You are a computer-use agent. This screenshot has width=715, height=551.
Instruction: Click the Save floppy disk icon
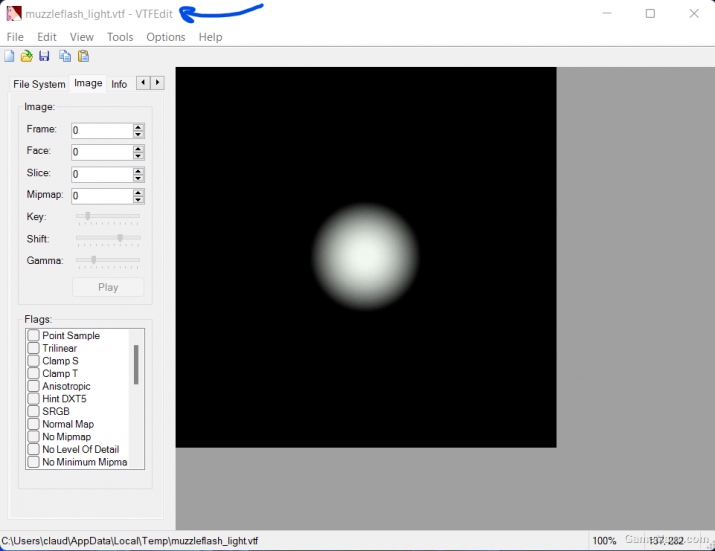tap(44, 56)
